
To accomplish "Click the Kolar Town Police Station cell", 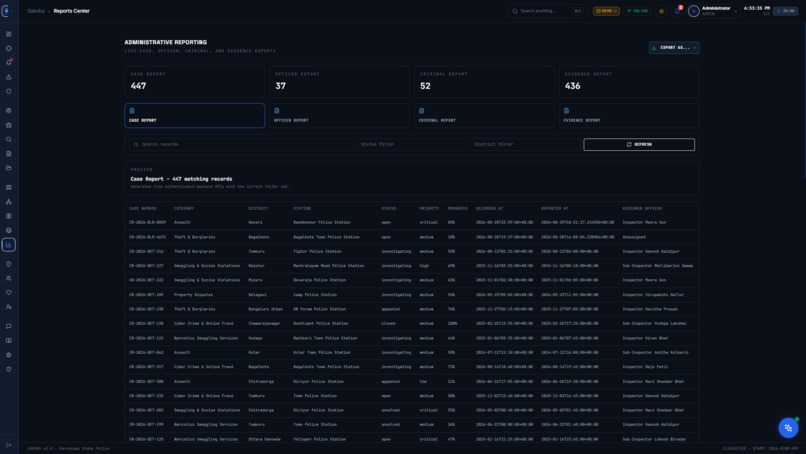I will point(322,353).
